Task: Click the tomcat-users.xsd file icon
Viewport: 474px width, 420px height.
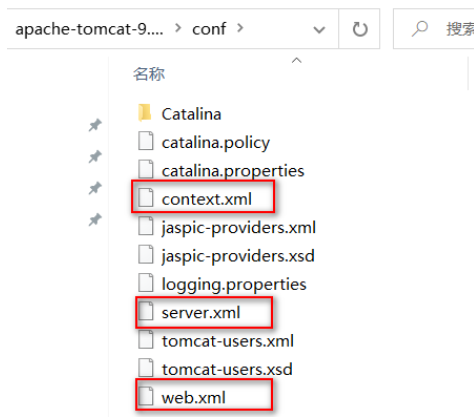Action: 146,368
